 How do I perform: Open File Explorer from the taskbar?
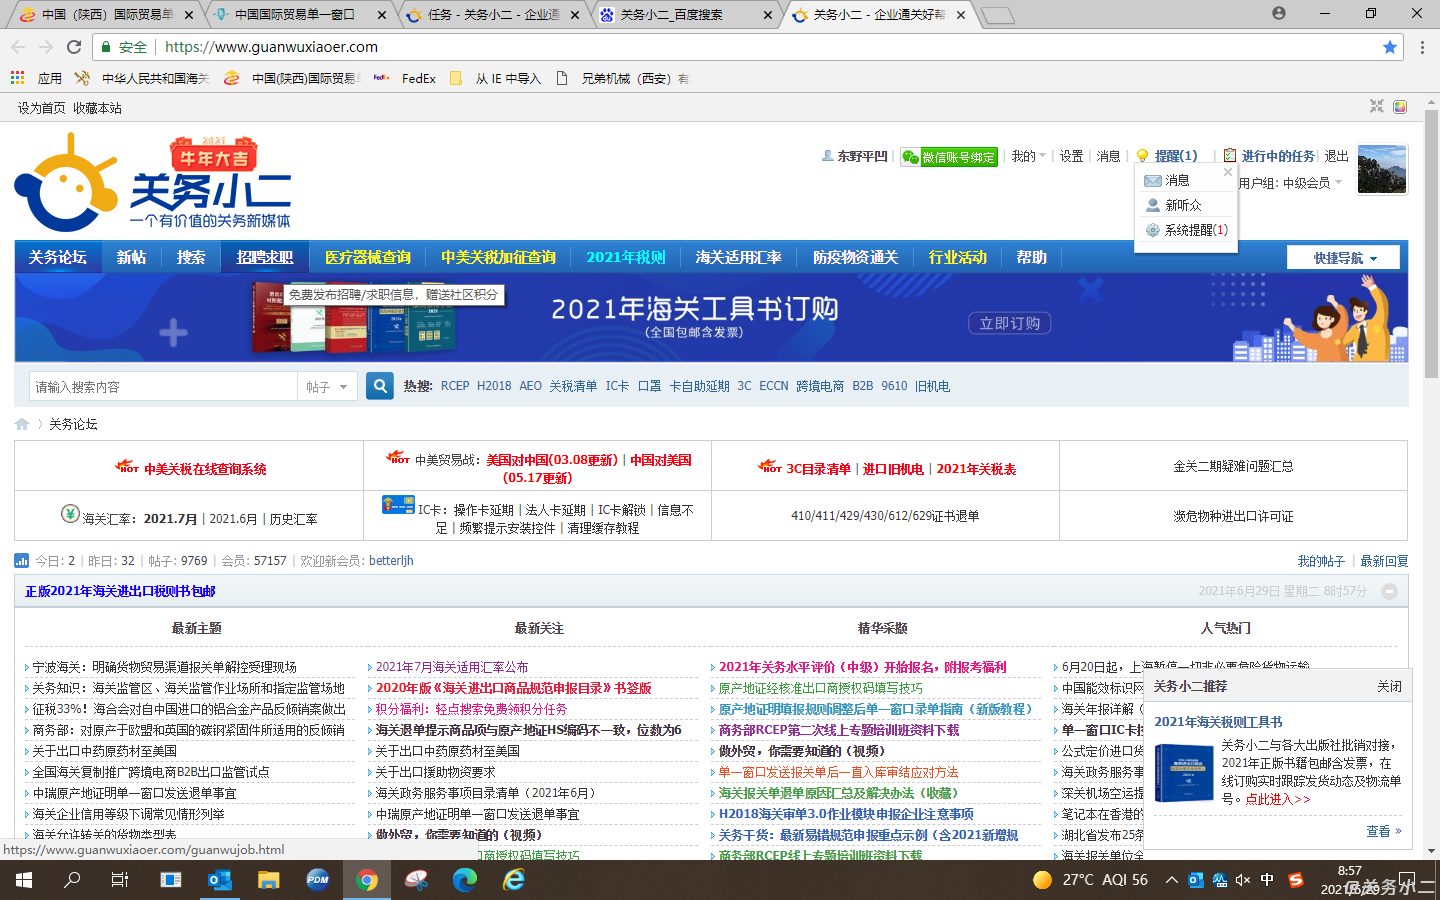[x=268, y=880]
